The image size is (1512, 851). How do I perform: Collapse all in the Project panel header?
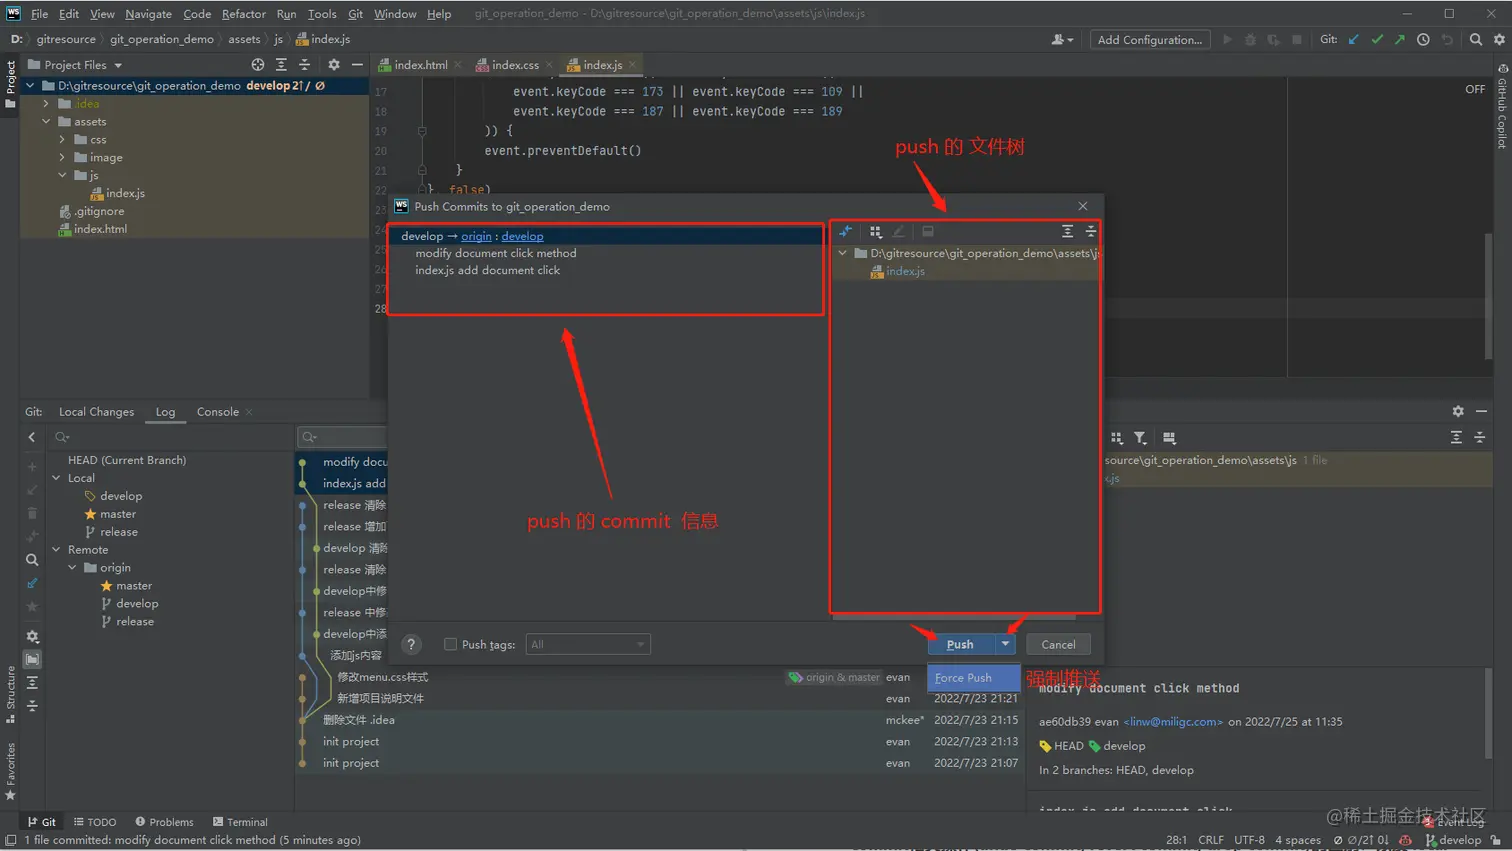point(305,65)
